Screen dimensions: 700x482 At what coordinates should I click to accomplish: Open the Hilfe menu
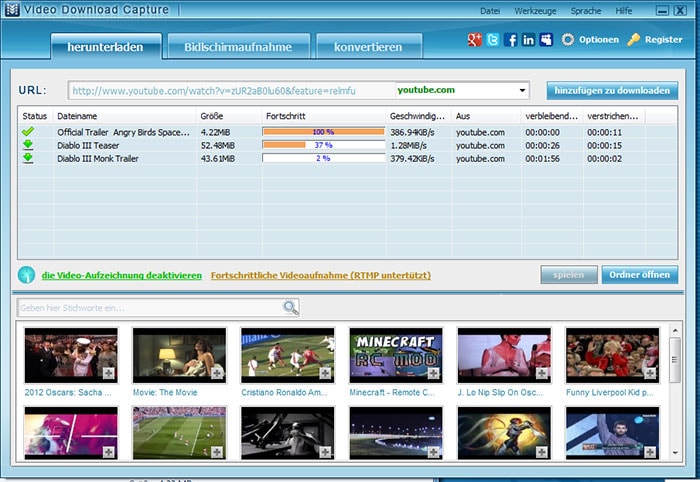click(624, 11)
